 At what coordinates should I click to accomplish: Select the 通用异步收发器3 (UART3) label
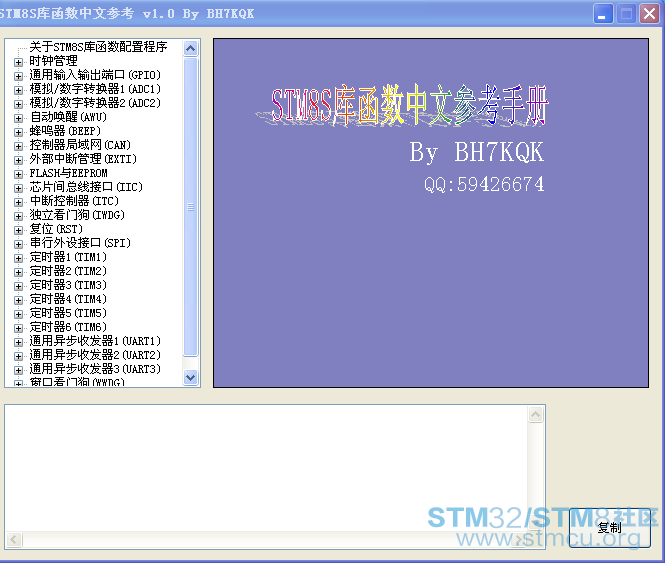coord(95,369)
